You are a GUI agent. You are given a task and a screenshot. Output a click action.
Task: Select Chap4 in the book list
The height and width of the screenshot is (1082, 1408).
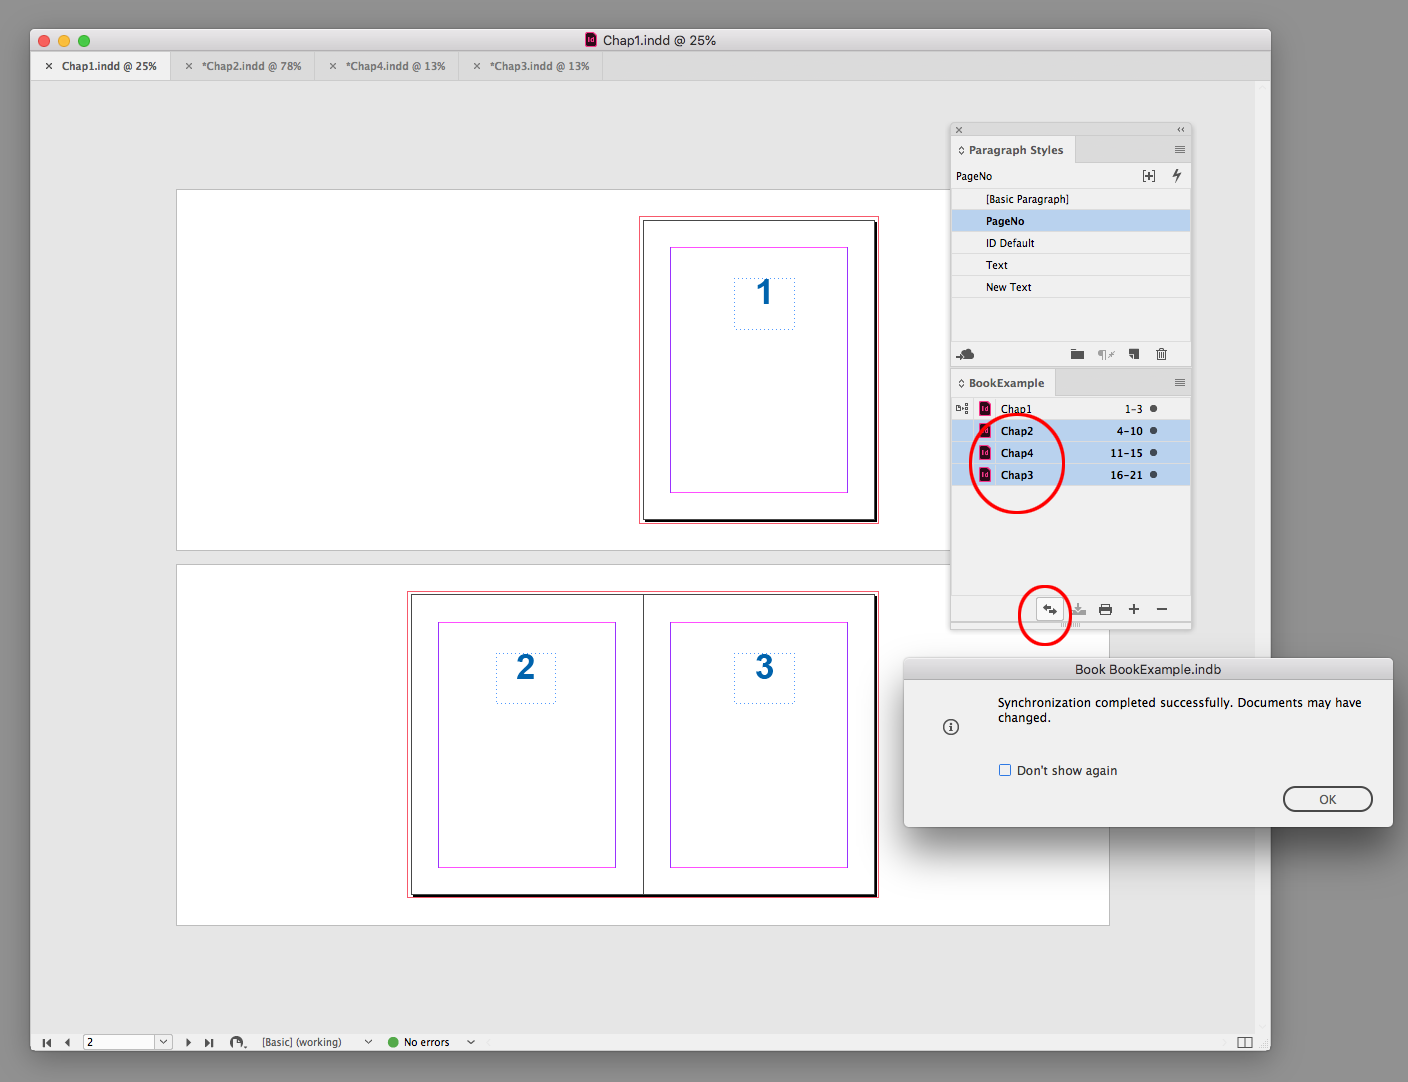(x=1071, y=452)
